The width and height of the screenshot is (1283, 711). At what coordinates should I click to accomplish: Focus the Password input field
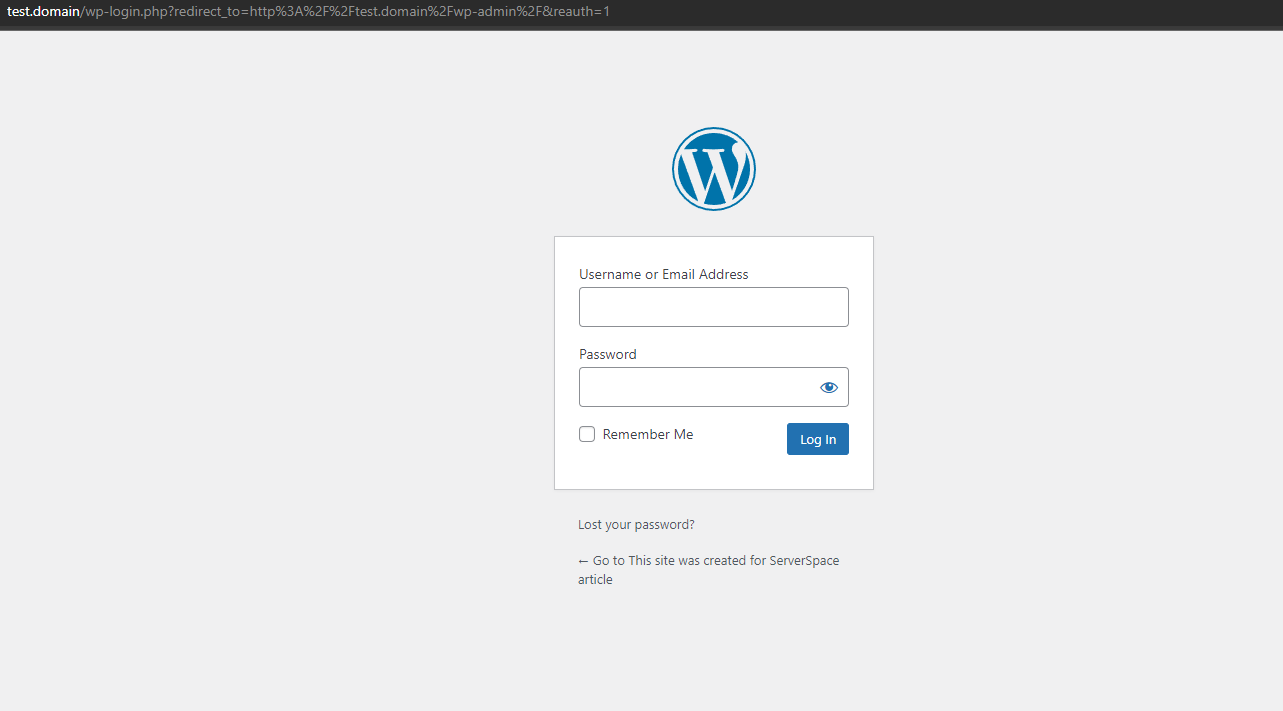tap(714, 387)
